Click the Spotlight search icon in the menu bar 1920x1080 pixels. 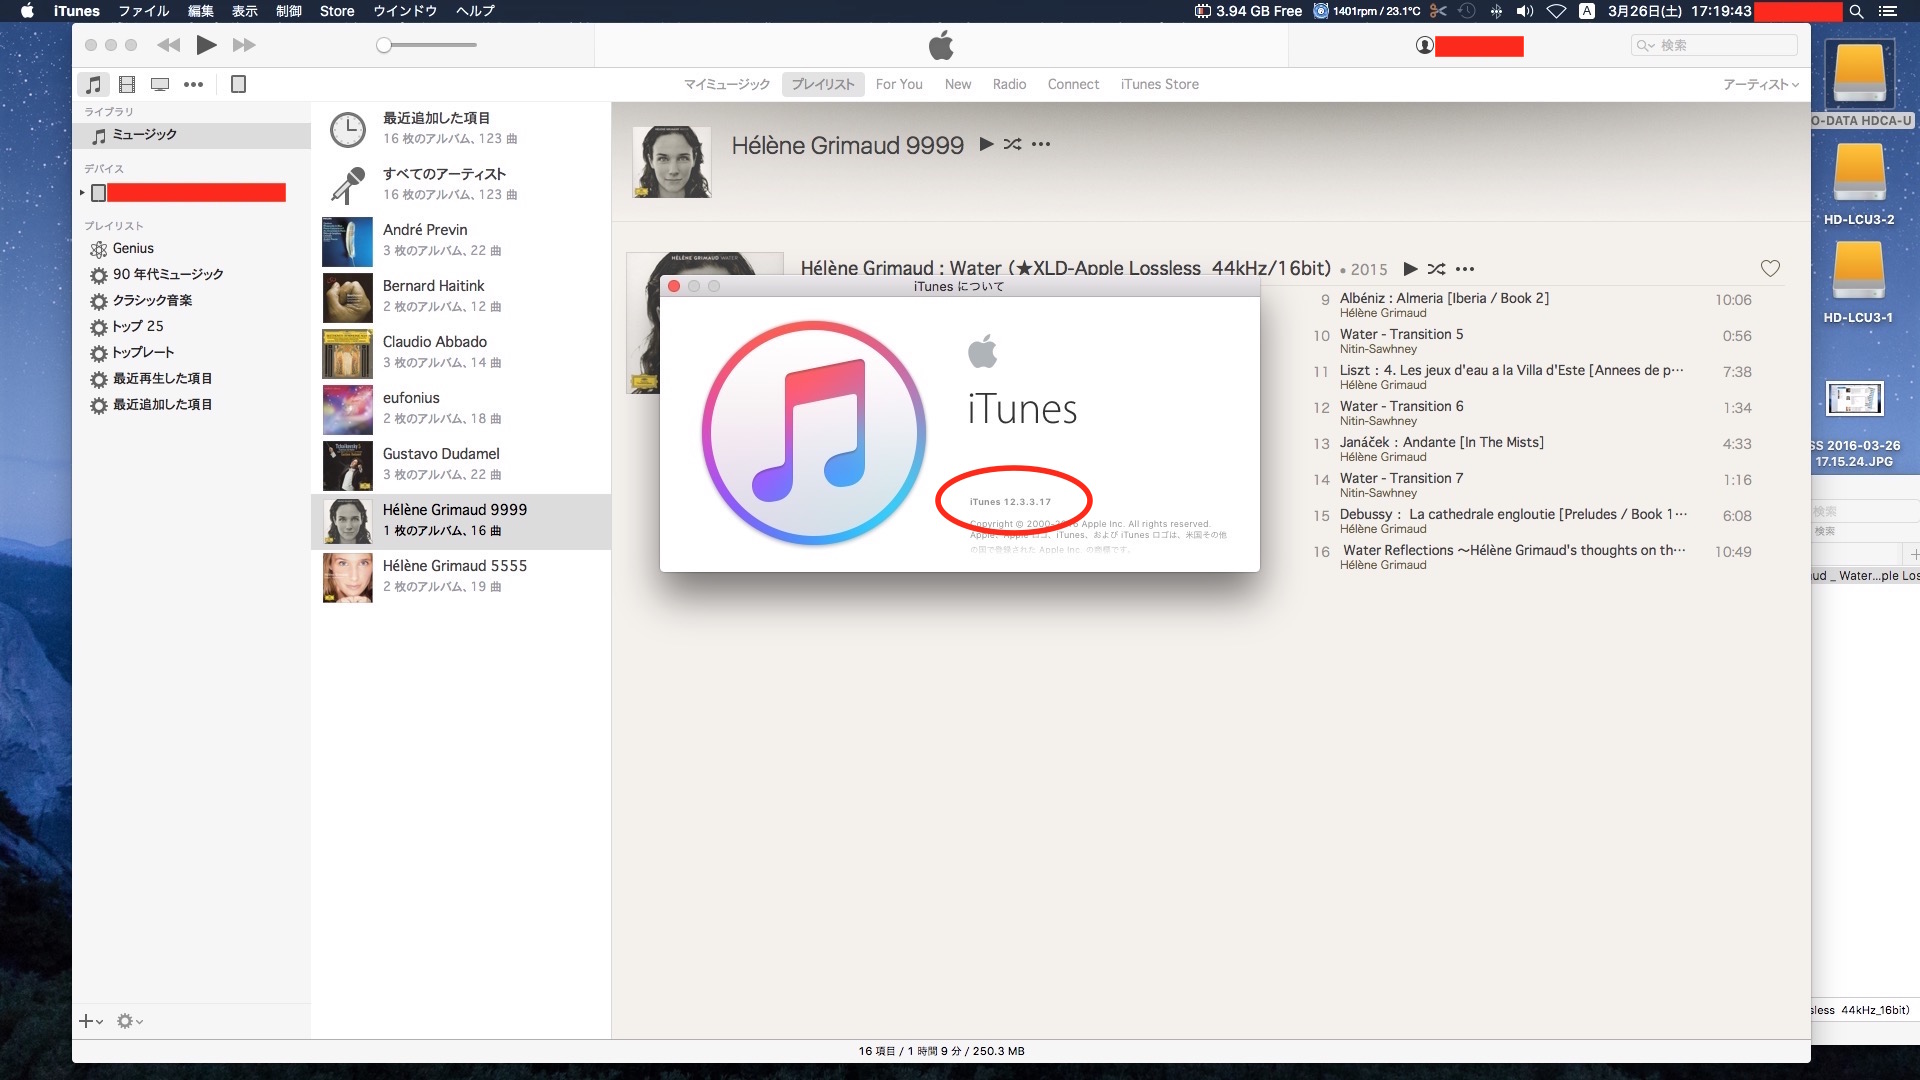pos(1856,11)
